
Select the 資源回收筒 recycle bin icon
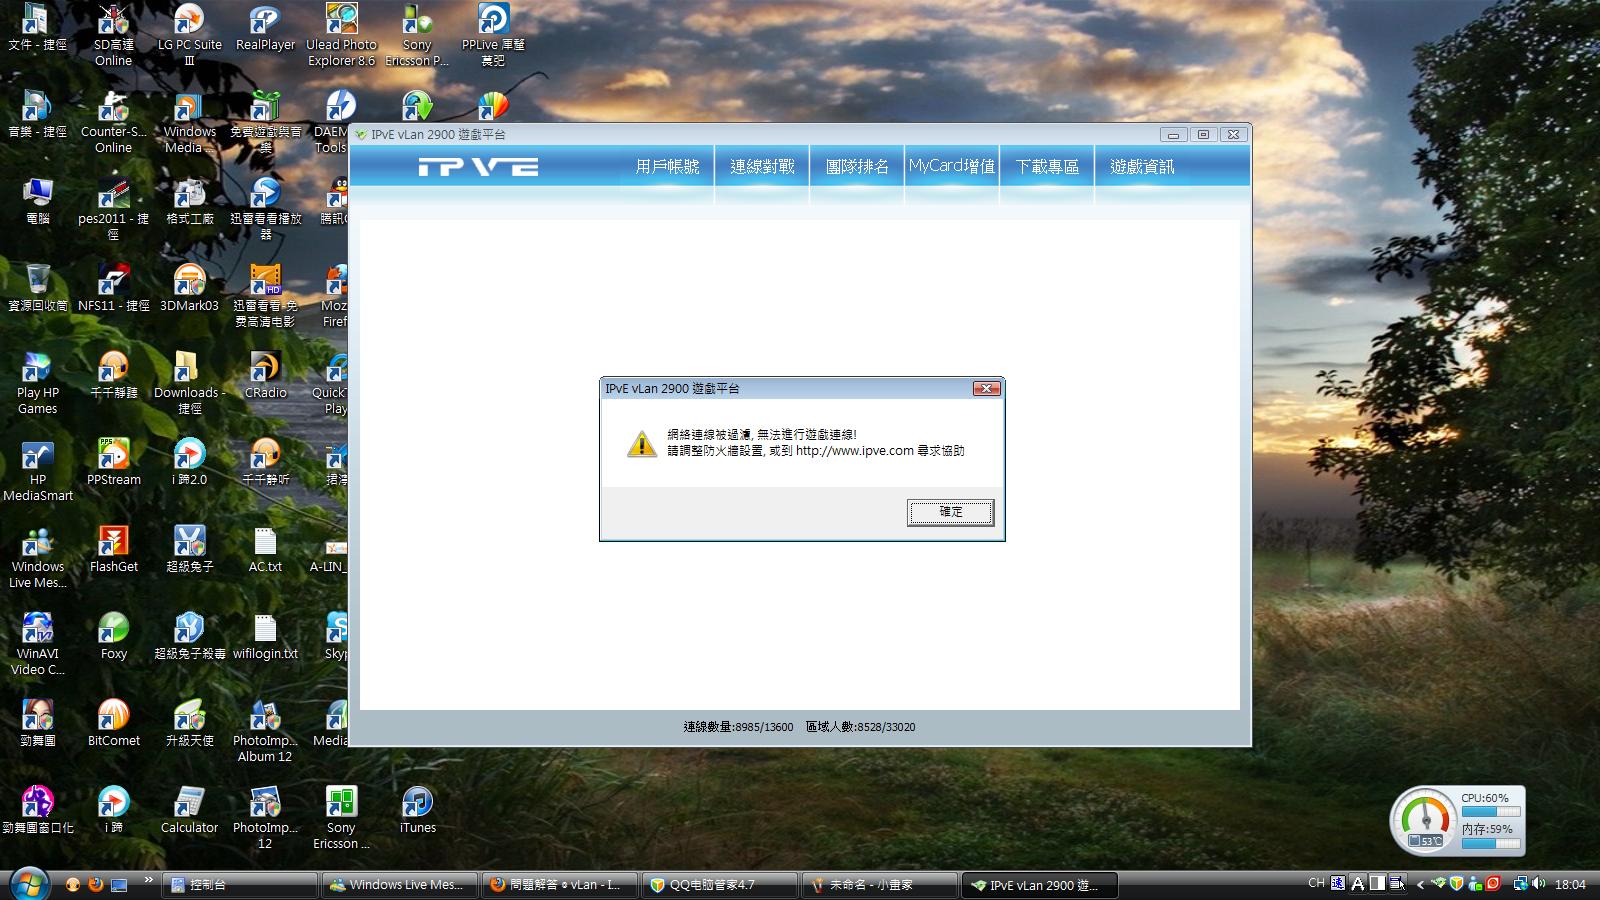(37, 288)
